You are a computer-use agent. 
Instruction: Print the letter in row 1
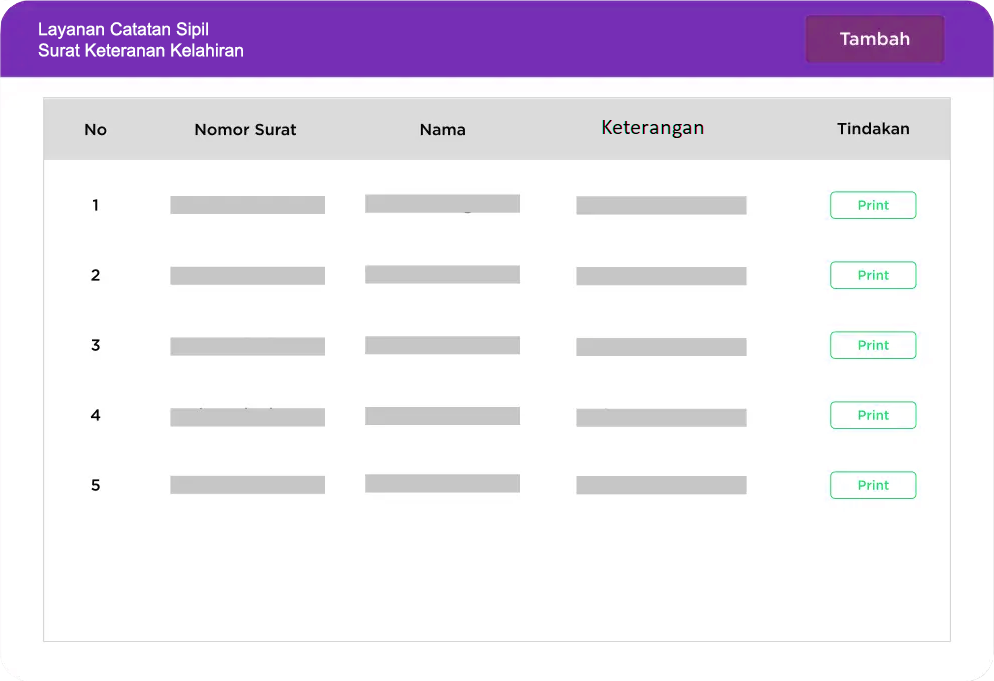tap(872, 205)
